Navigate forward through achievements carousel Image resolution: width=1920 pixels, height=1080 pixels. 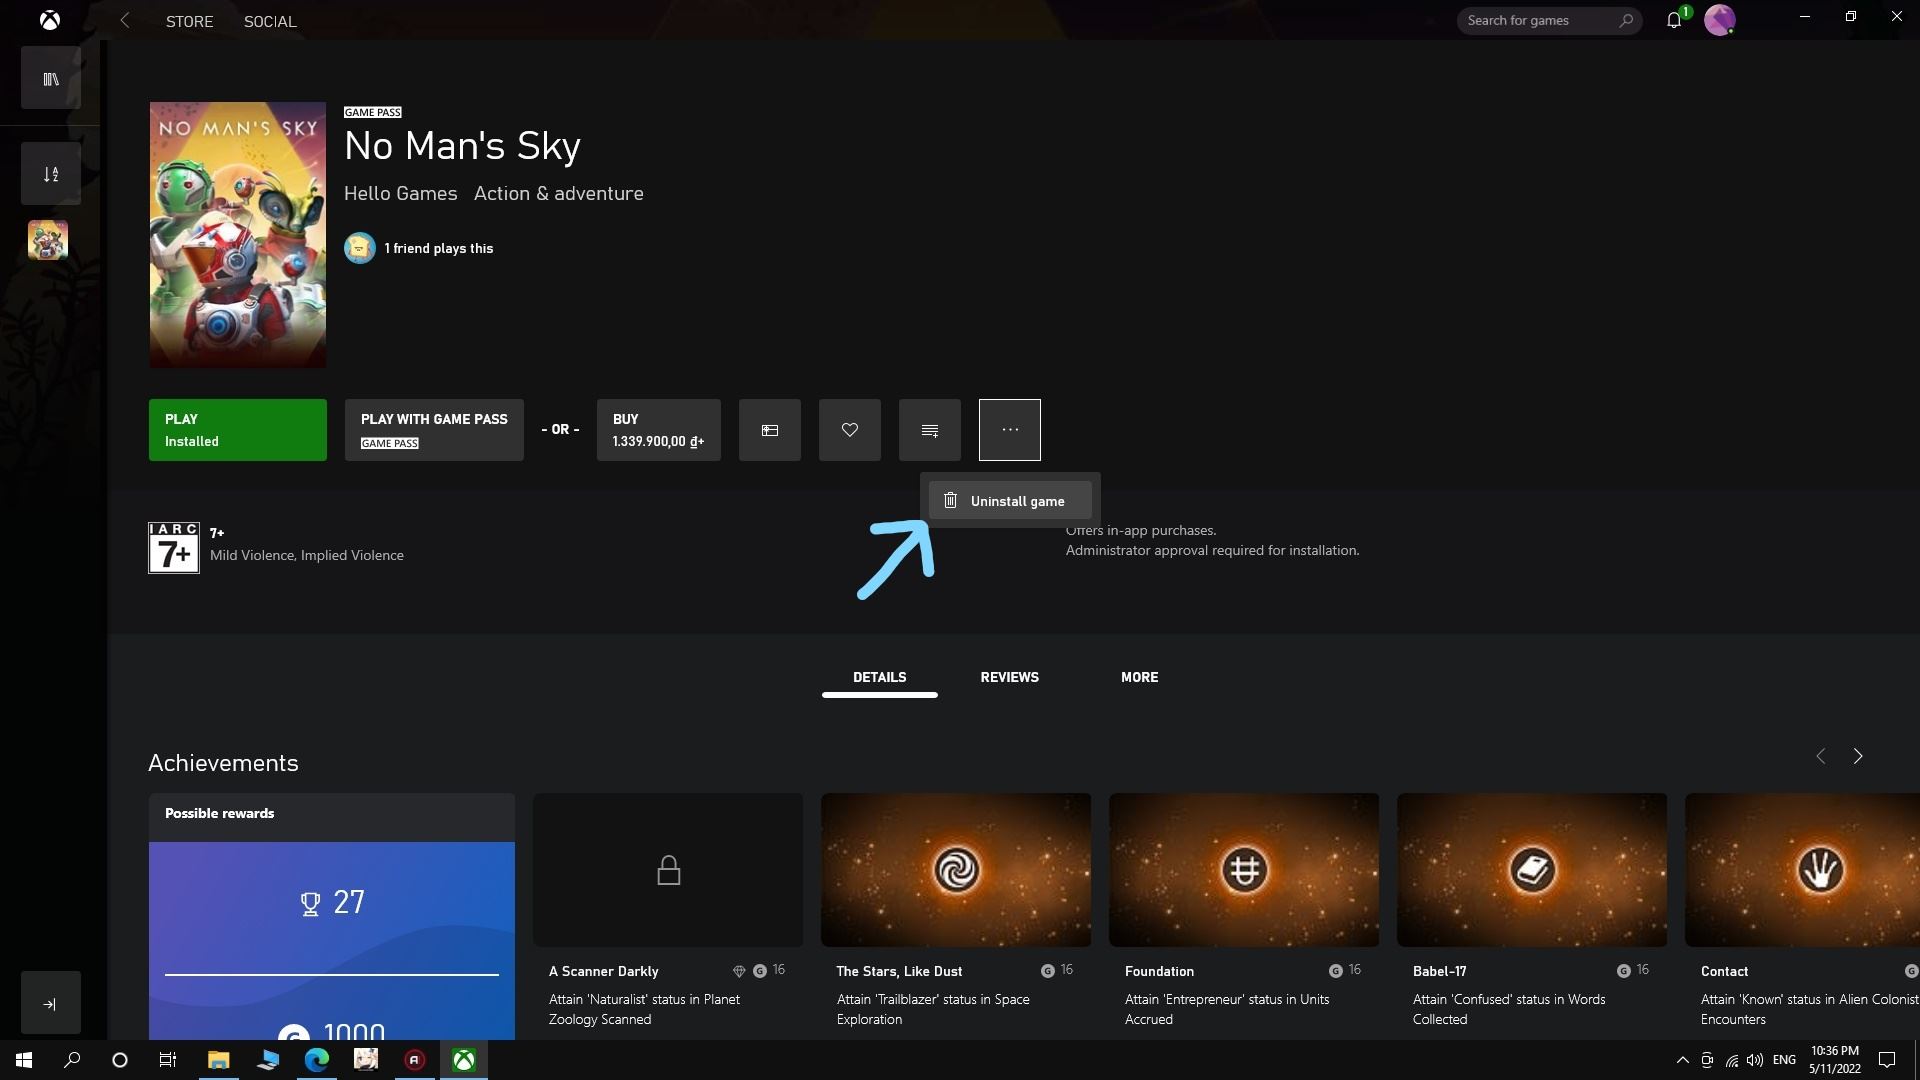click(1857, 757)
